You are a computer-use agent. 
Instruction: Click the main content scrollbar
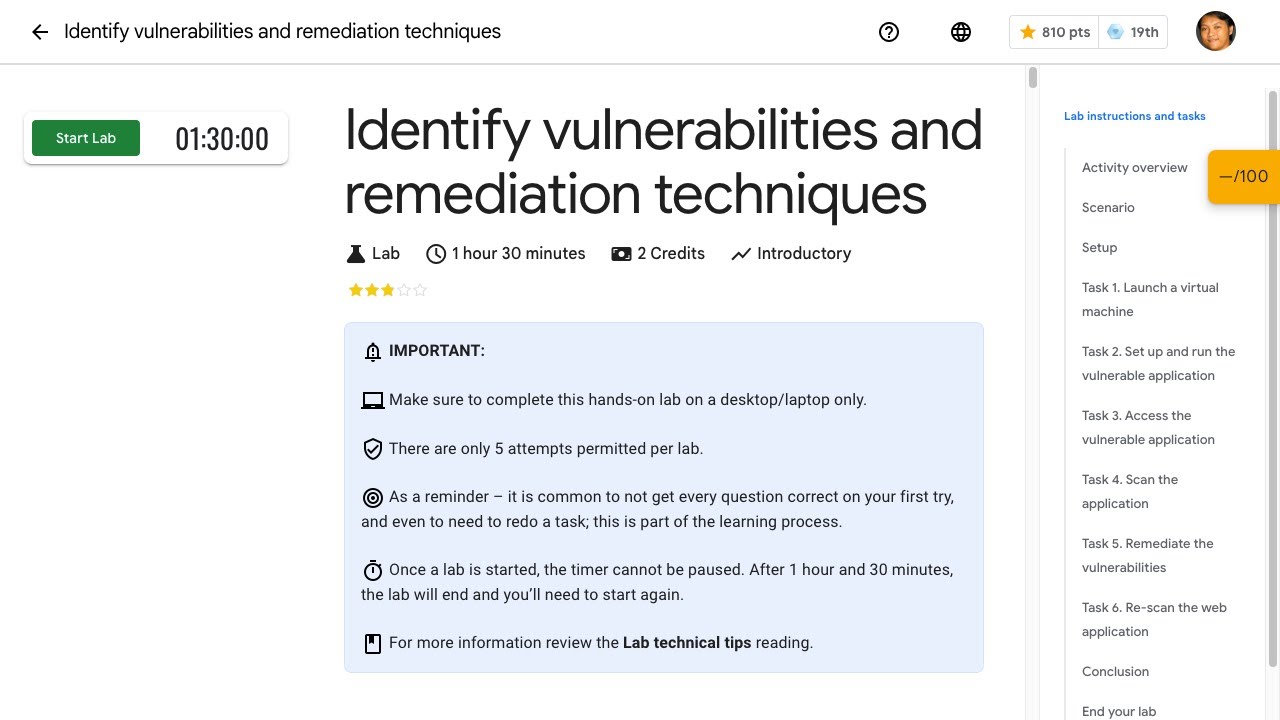(1032, 78)
